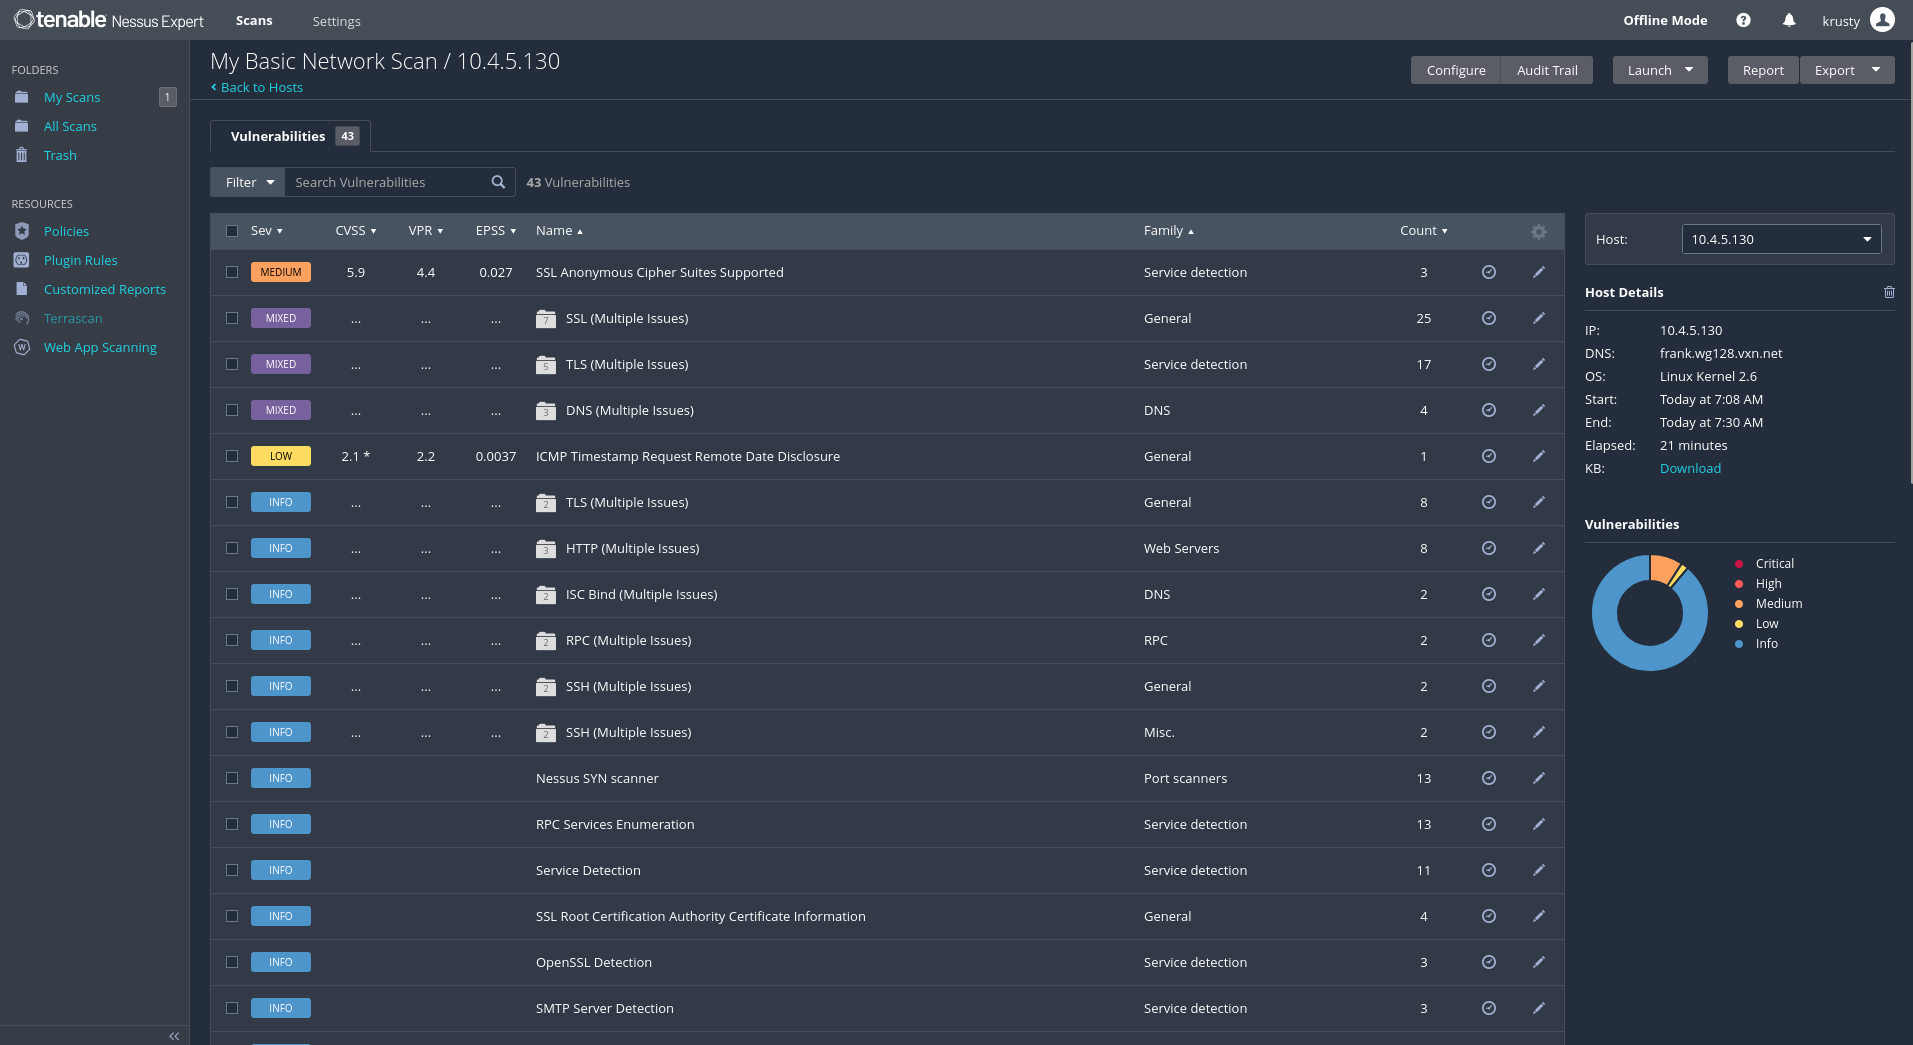Edit the RPC Services Enumeration row pencil
Viewport: 1913px width, 1045px height.
(x=1539, y=824)
